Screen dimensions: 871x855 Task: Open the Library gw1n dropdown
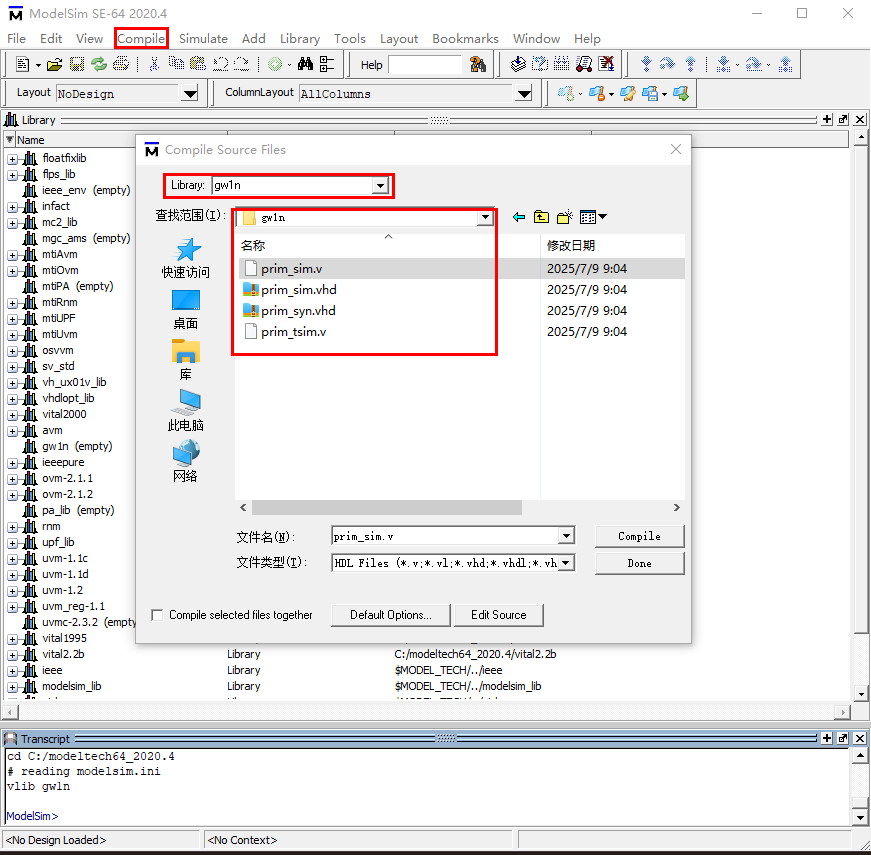(x=380, y=186)
